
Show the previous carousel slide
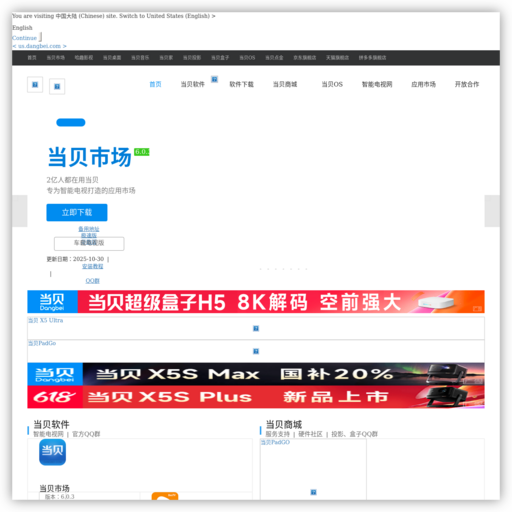pos(20,211)
